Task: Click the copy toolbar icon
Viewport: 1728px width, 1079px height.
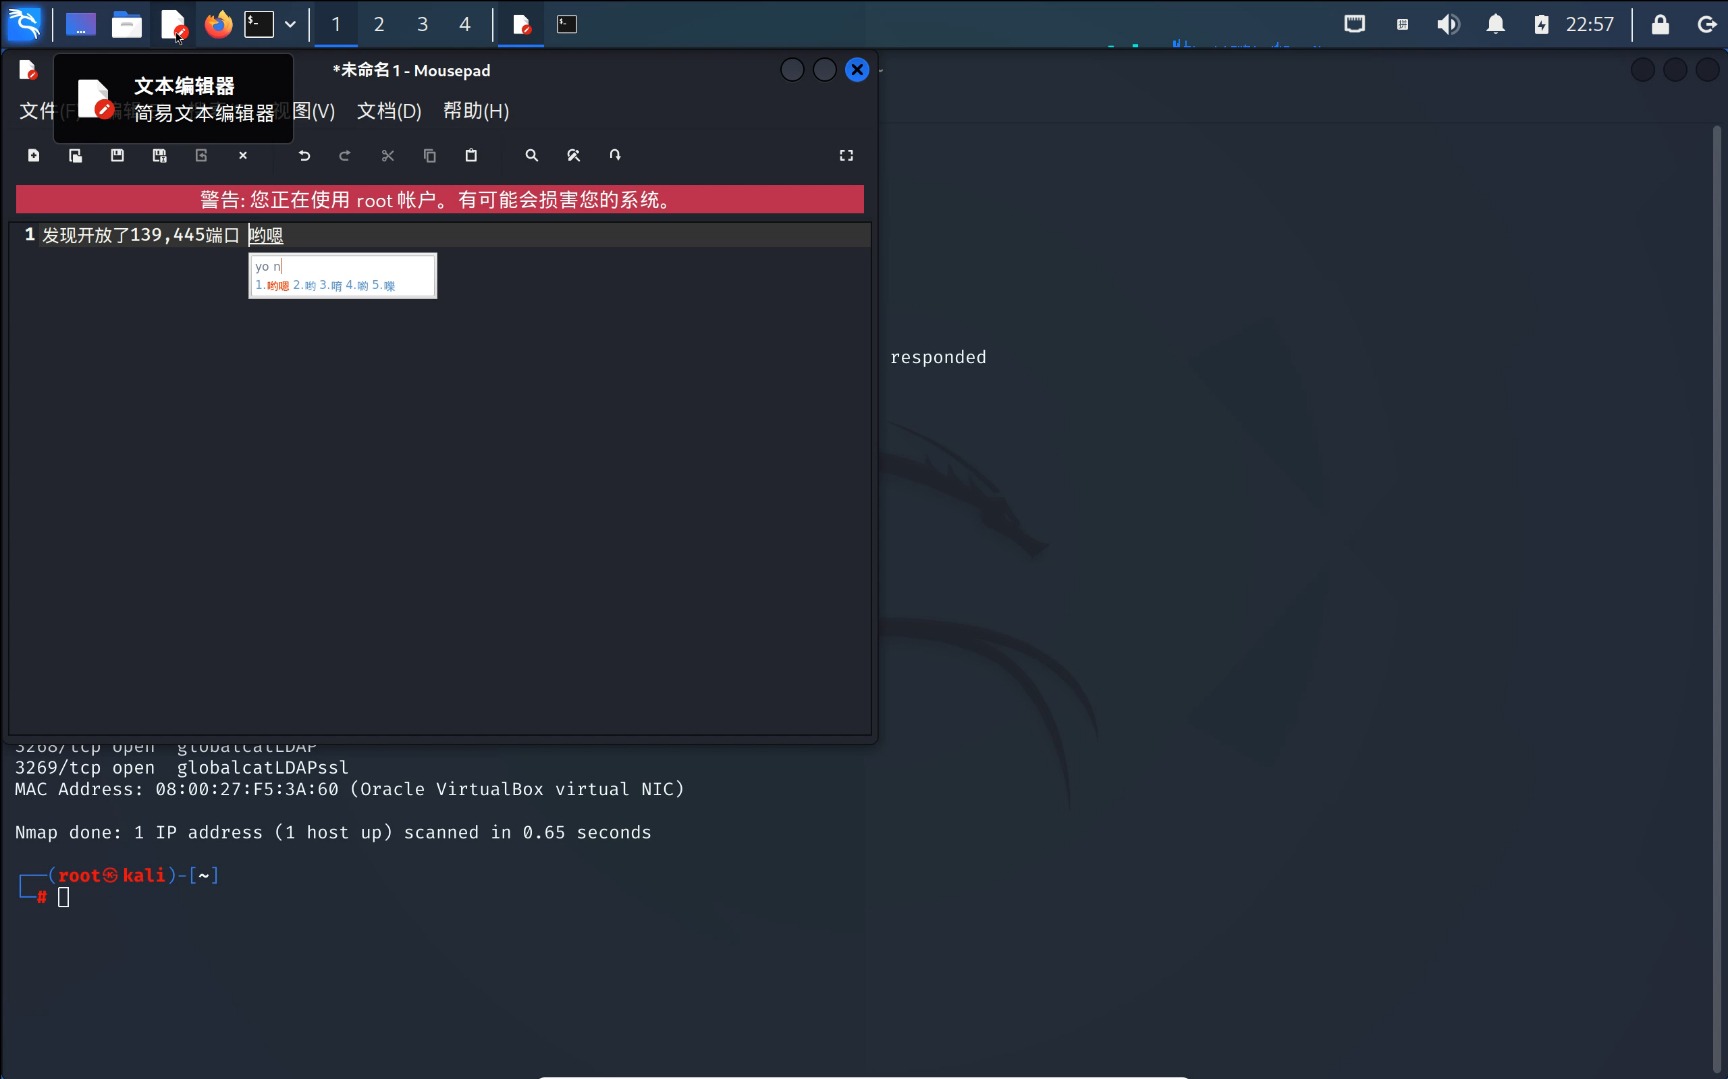Action: (x=430, y=155)
